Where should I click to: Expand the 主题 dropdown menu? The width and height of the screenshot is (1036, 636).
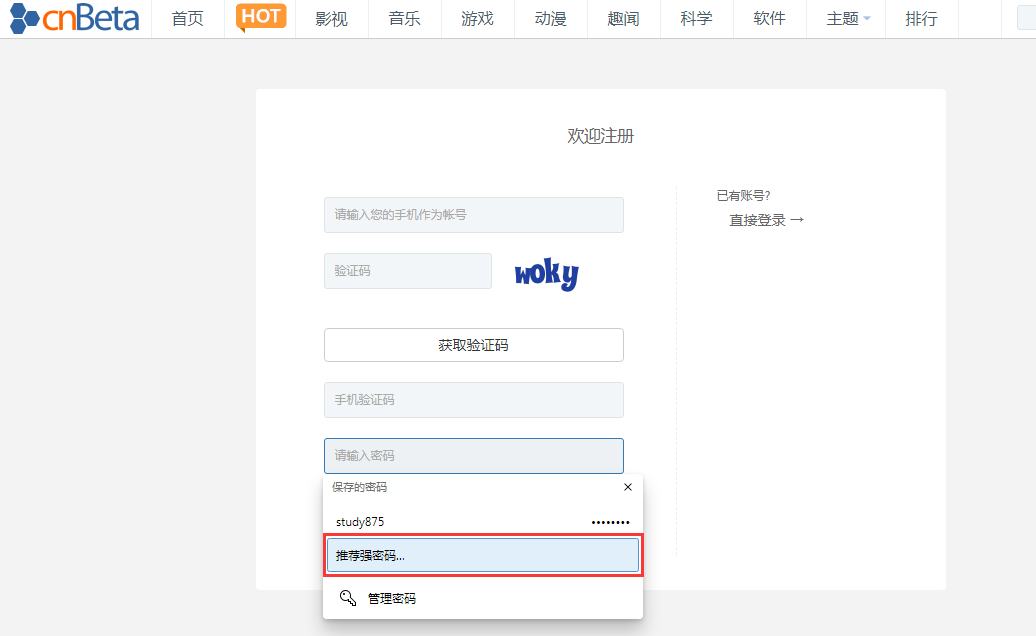[848, 19]
